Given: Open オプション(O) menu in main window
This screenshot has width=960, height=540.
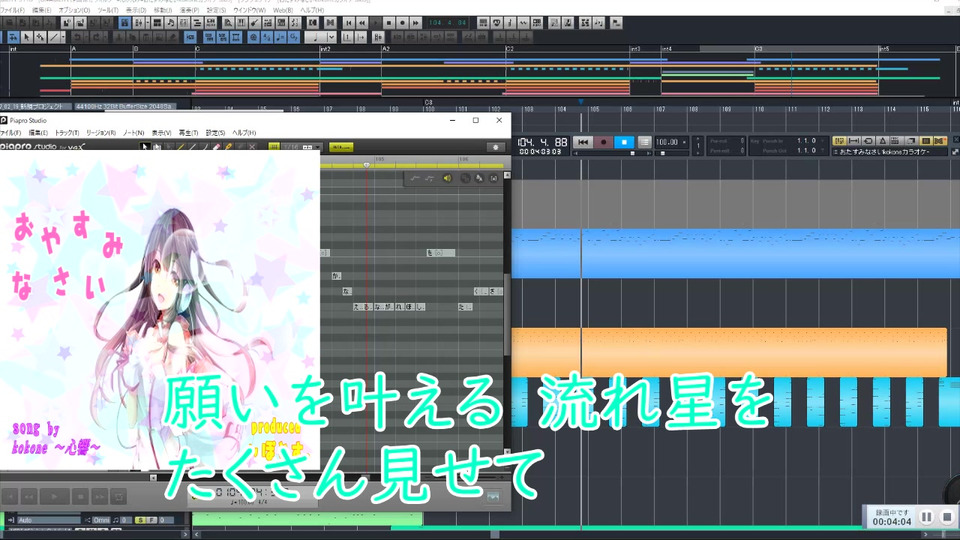Looking at the screenshot, I should 74,10.
